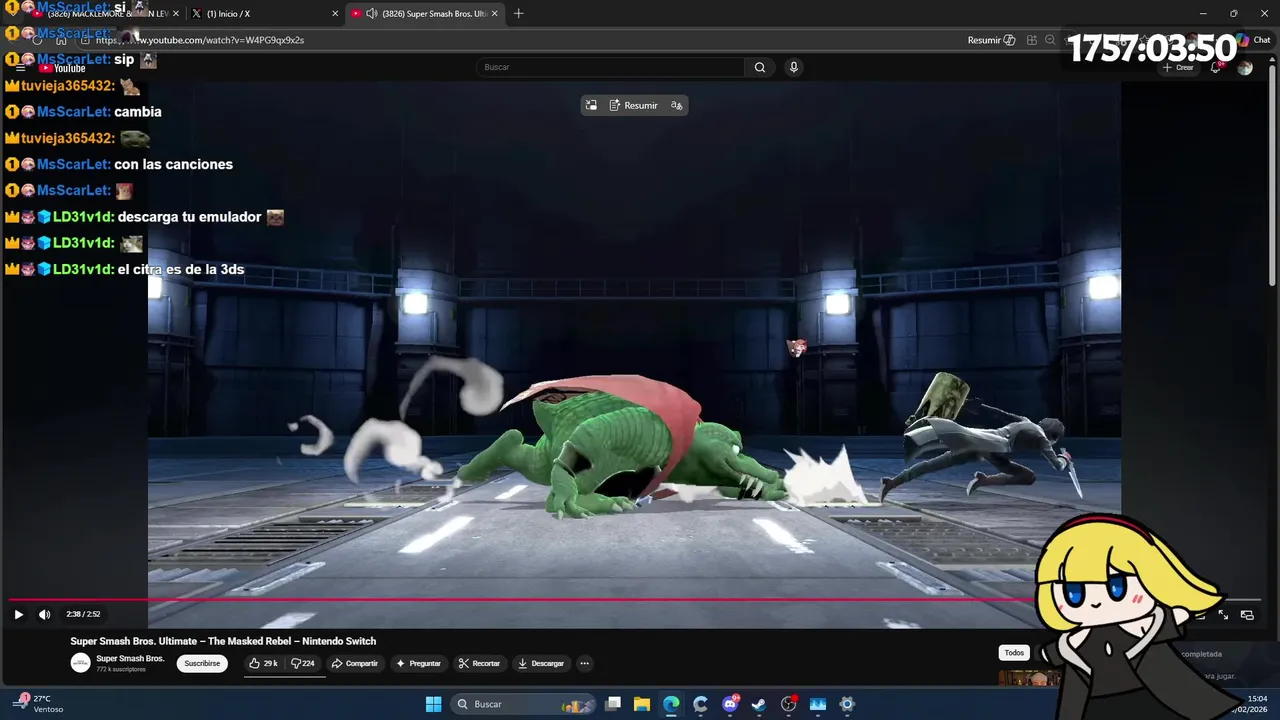Open the YouTube account avatar menu
This screenshot has width=1280, height=720.
point(1245,67)
